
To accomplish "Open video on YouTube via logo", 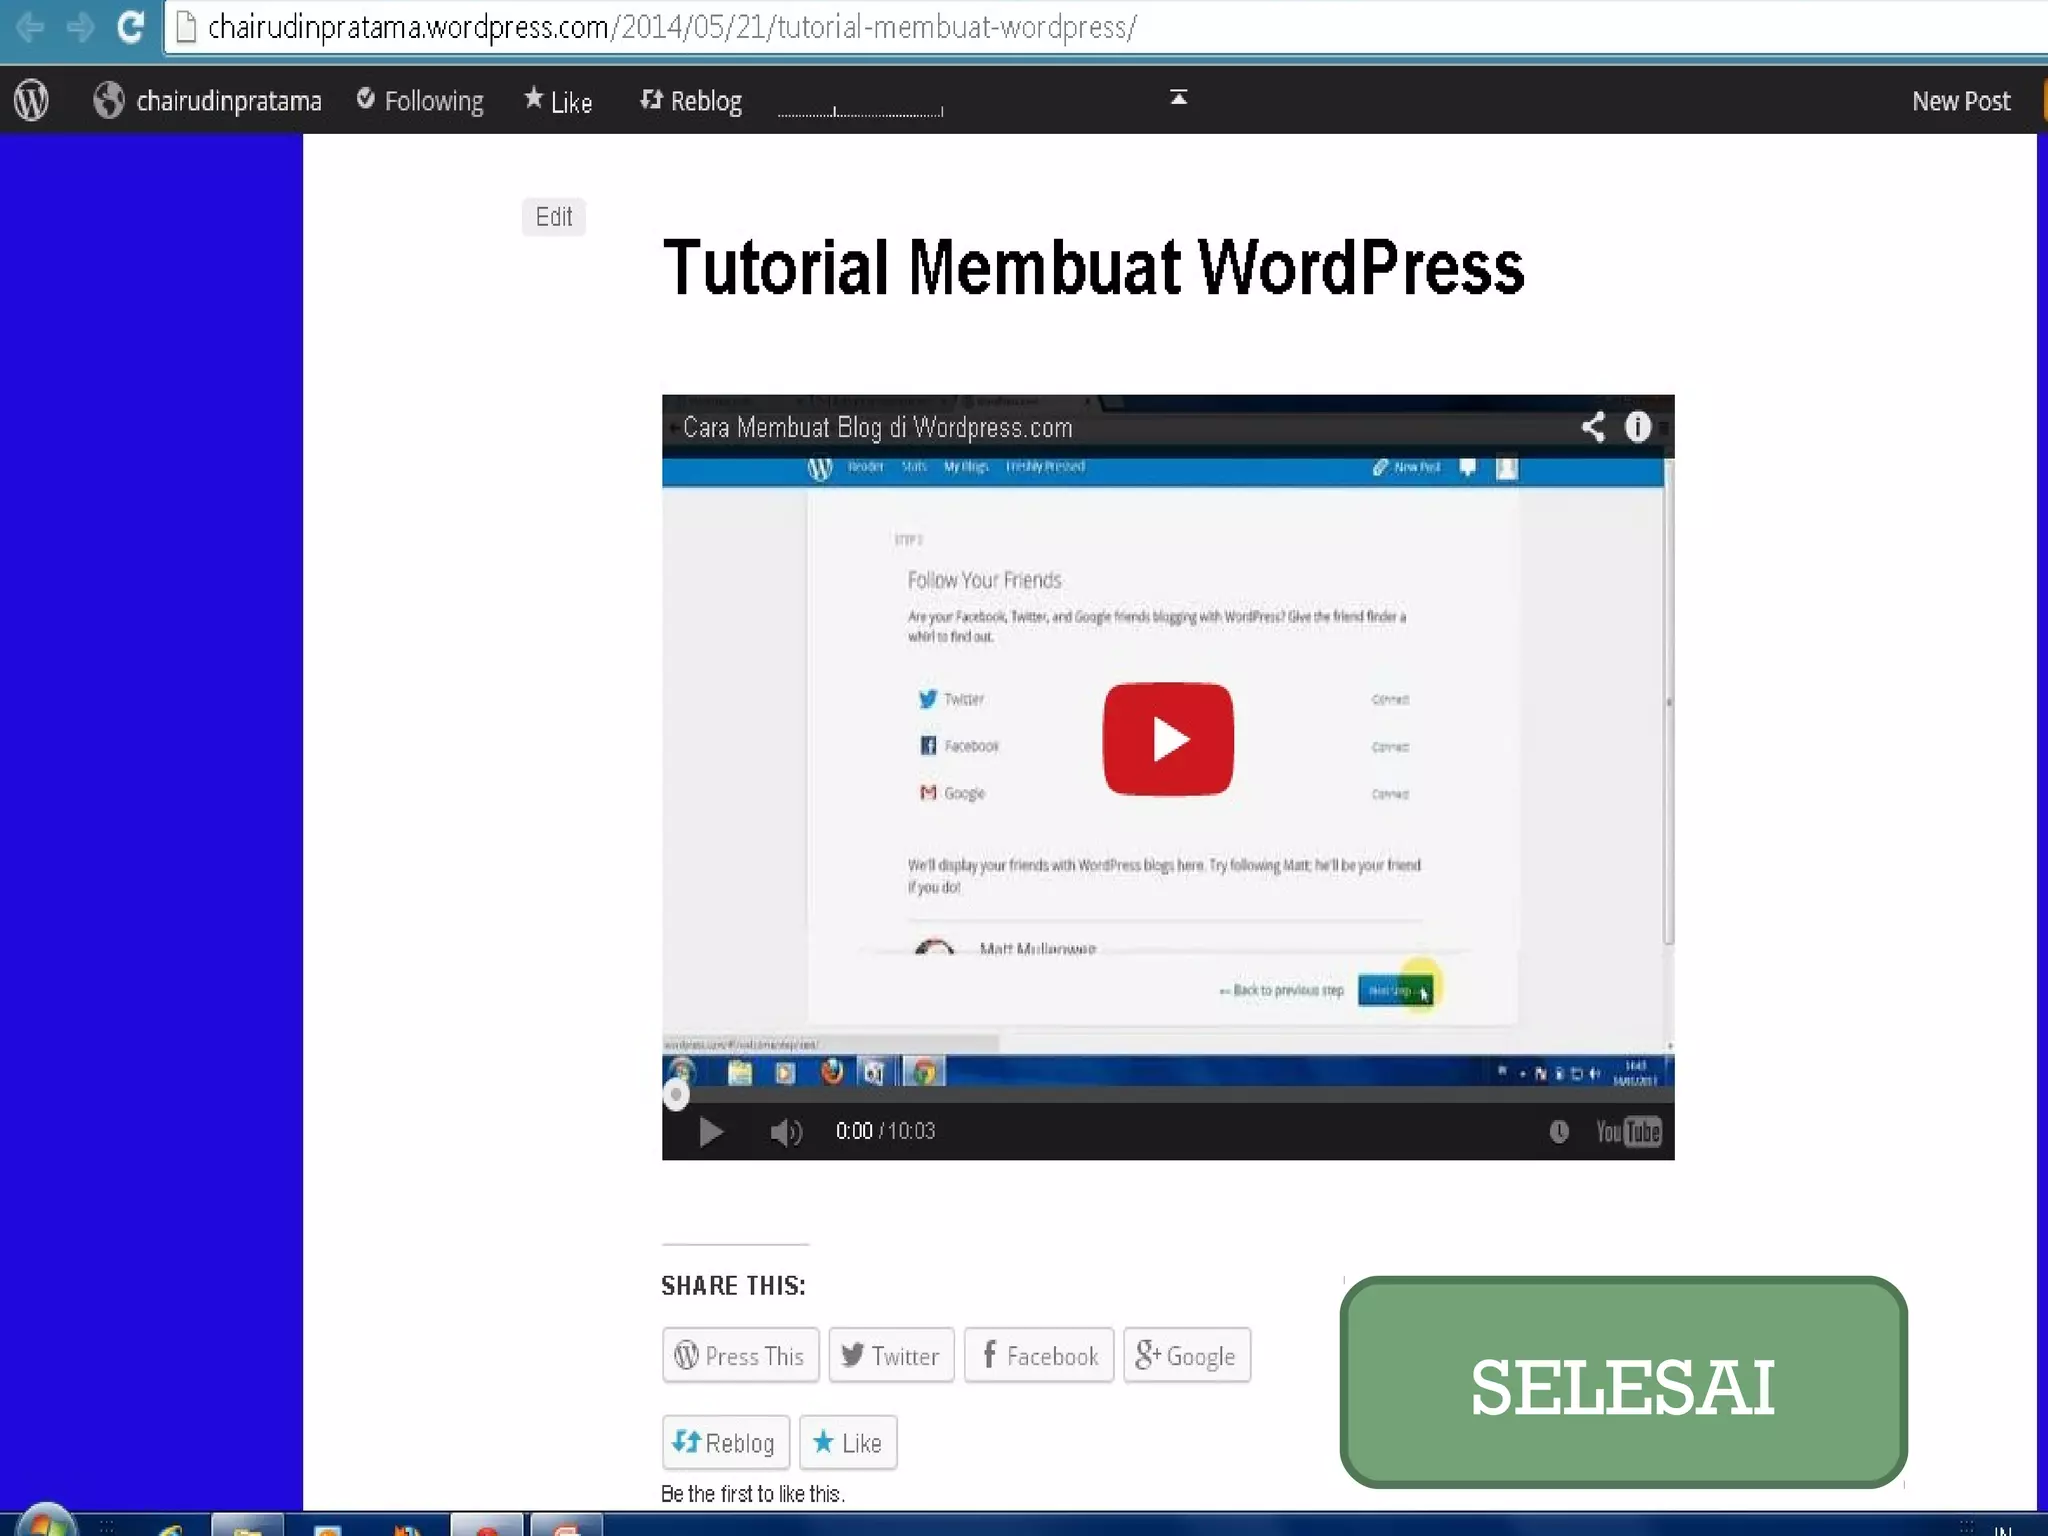I will tap(1627, 1131).
